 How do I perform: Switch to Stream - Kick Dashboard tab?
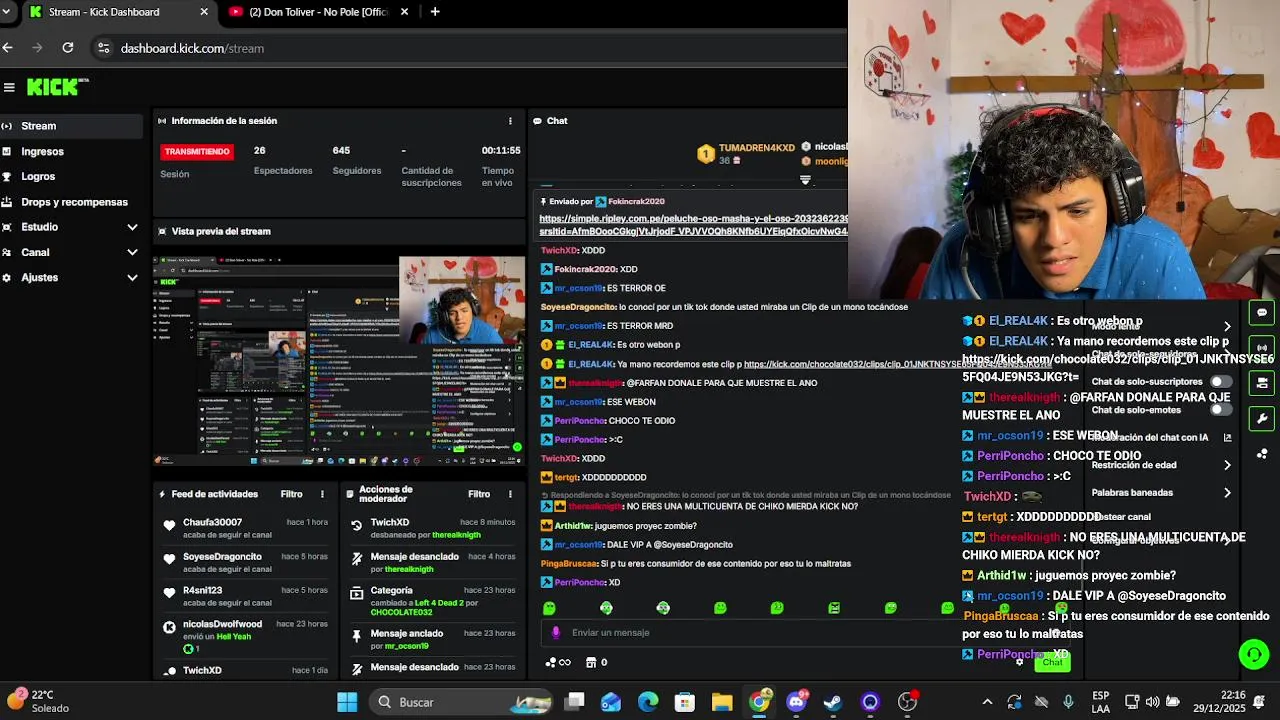[x=118, y=12]
